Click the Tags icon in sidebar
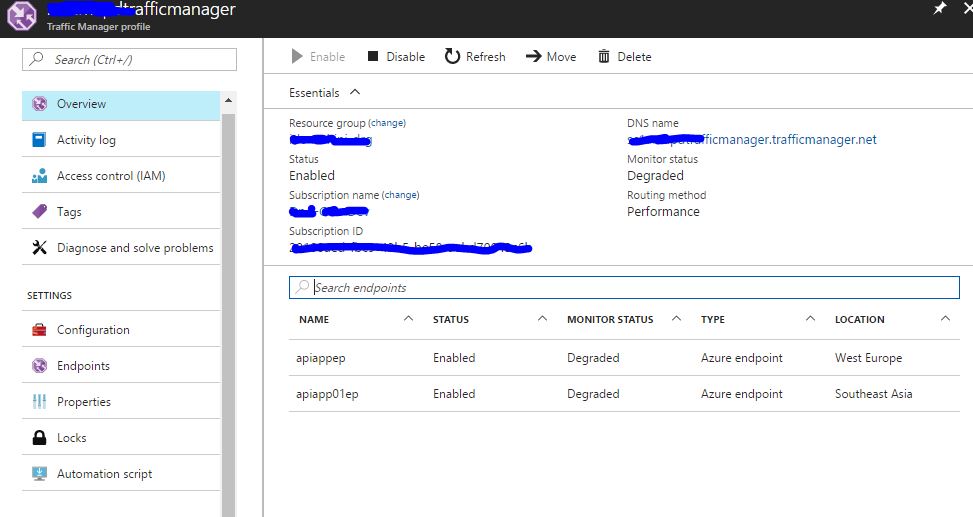 39,212
